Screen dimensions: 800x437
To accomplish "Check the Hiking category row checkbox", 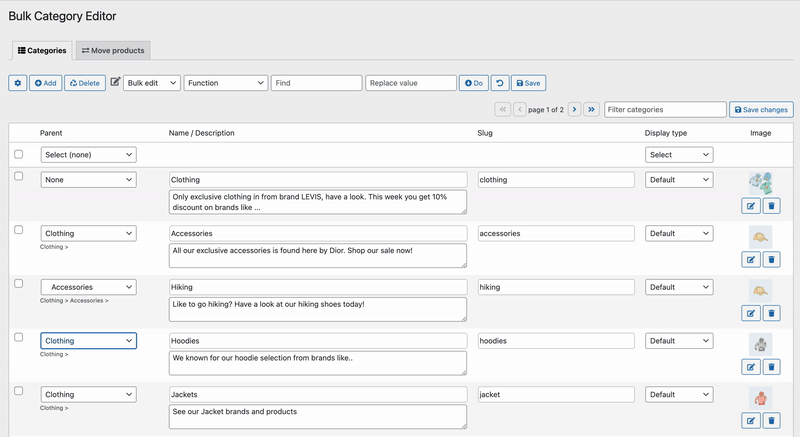I will [19, 283].
